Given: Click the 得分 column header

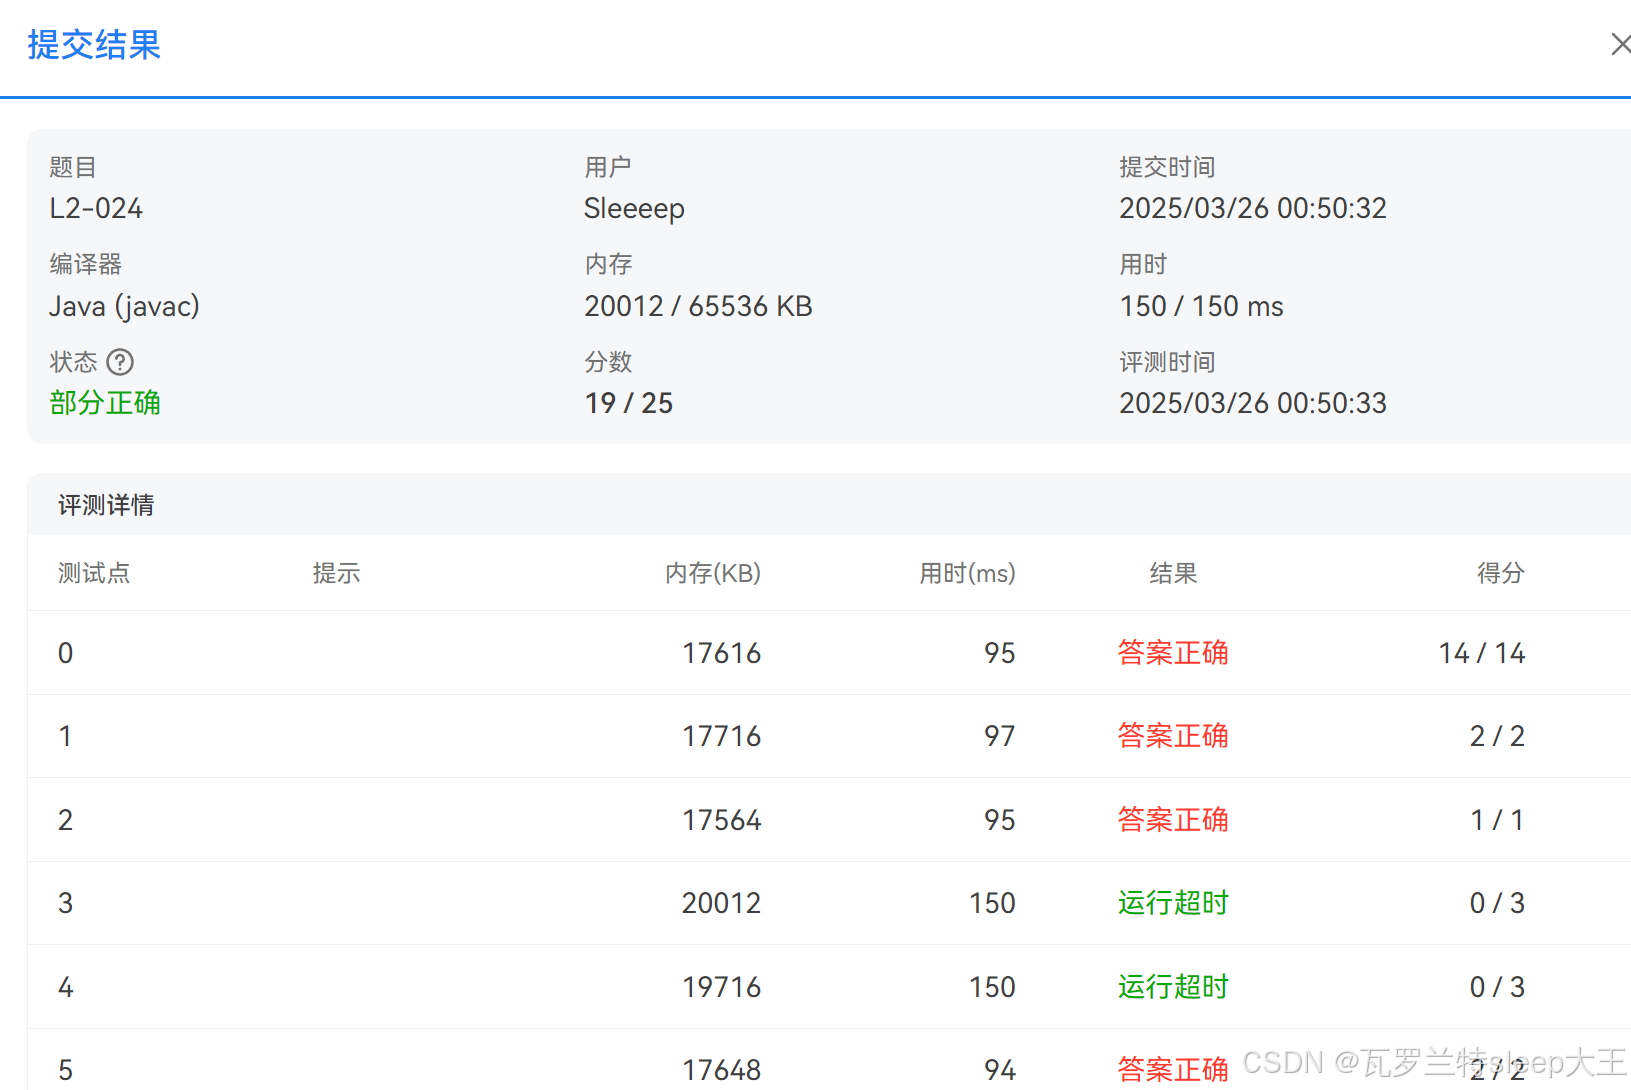Looking at the screenshot, I should [1501, 573].
